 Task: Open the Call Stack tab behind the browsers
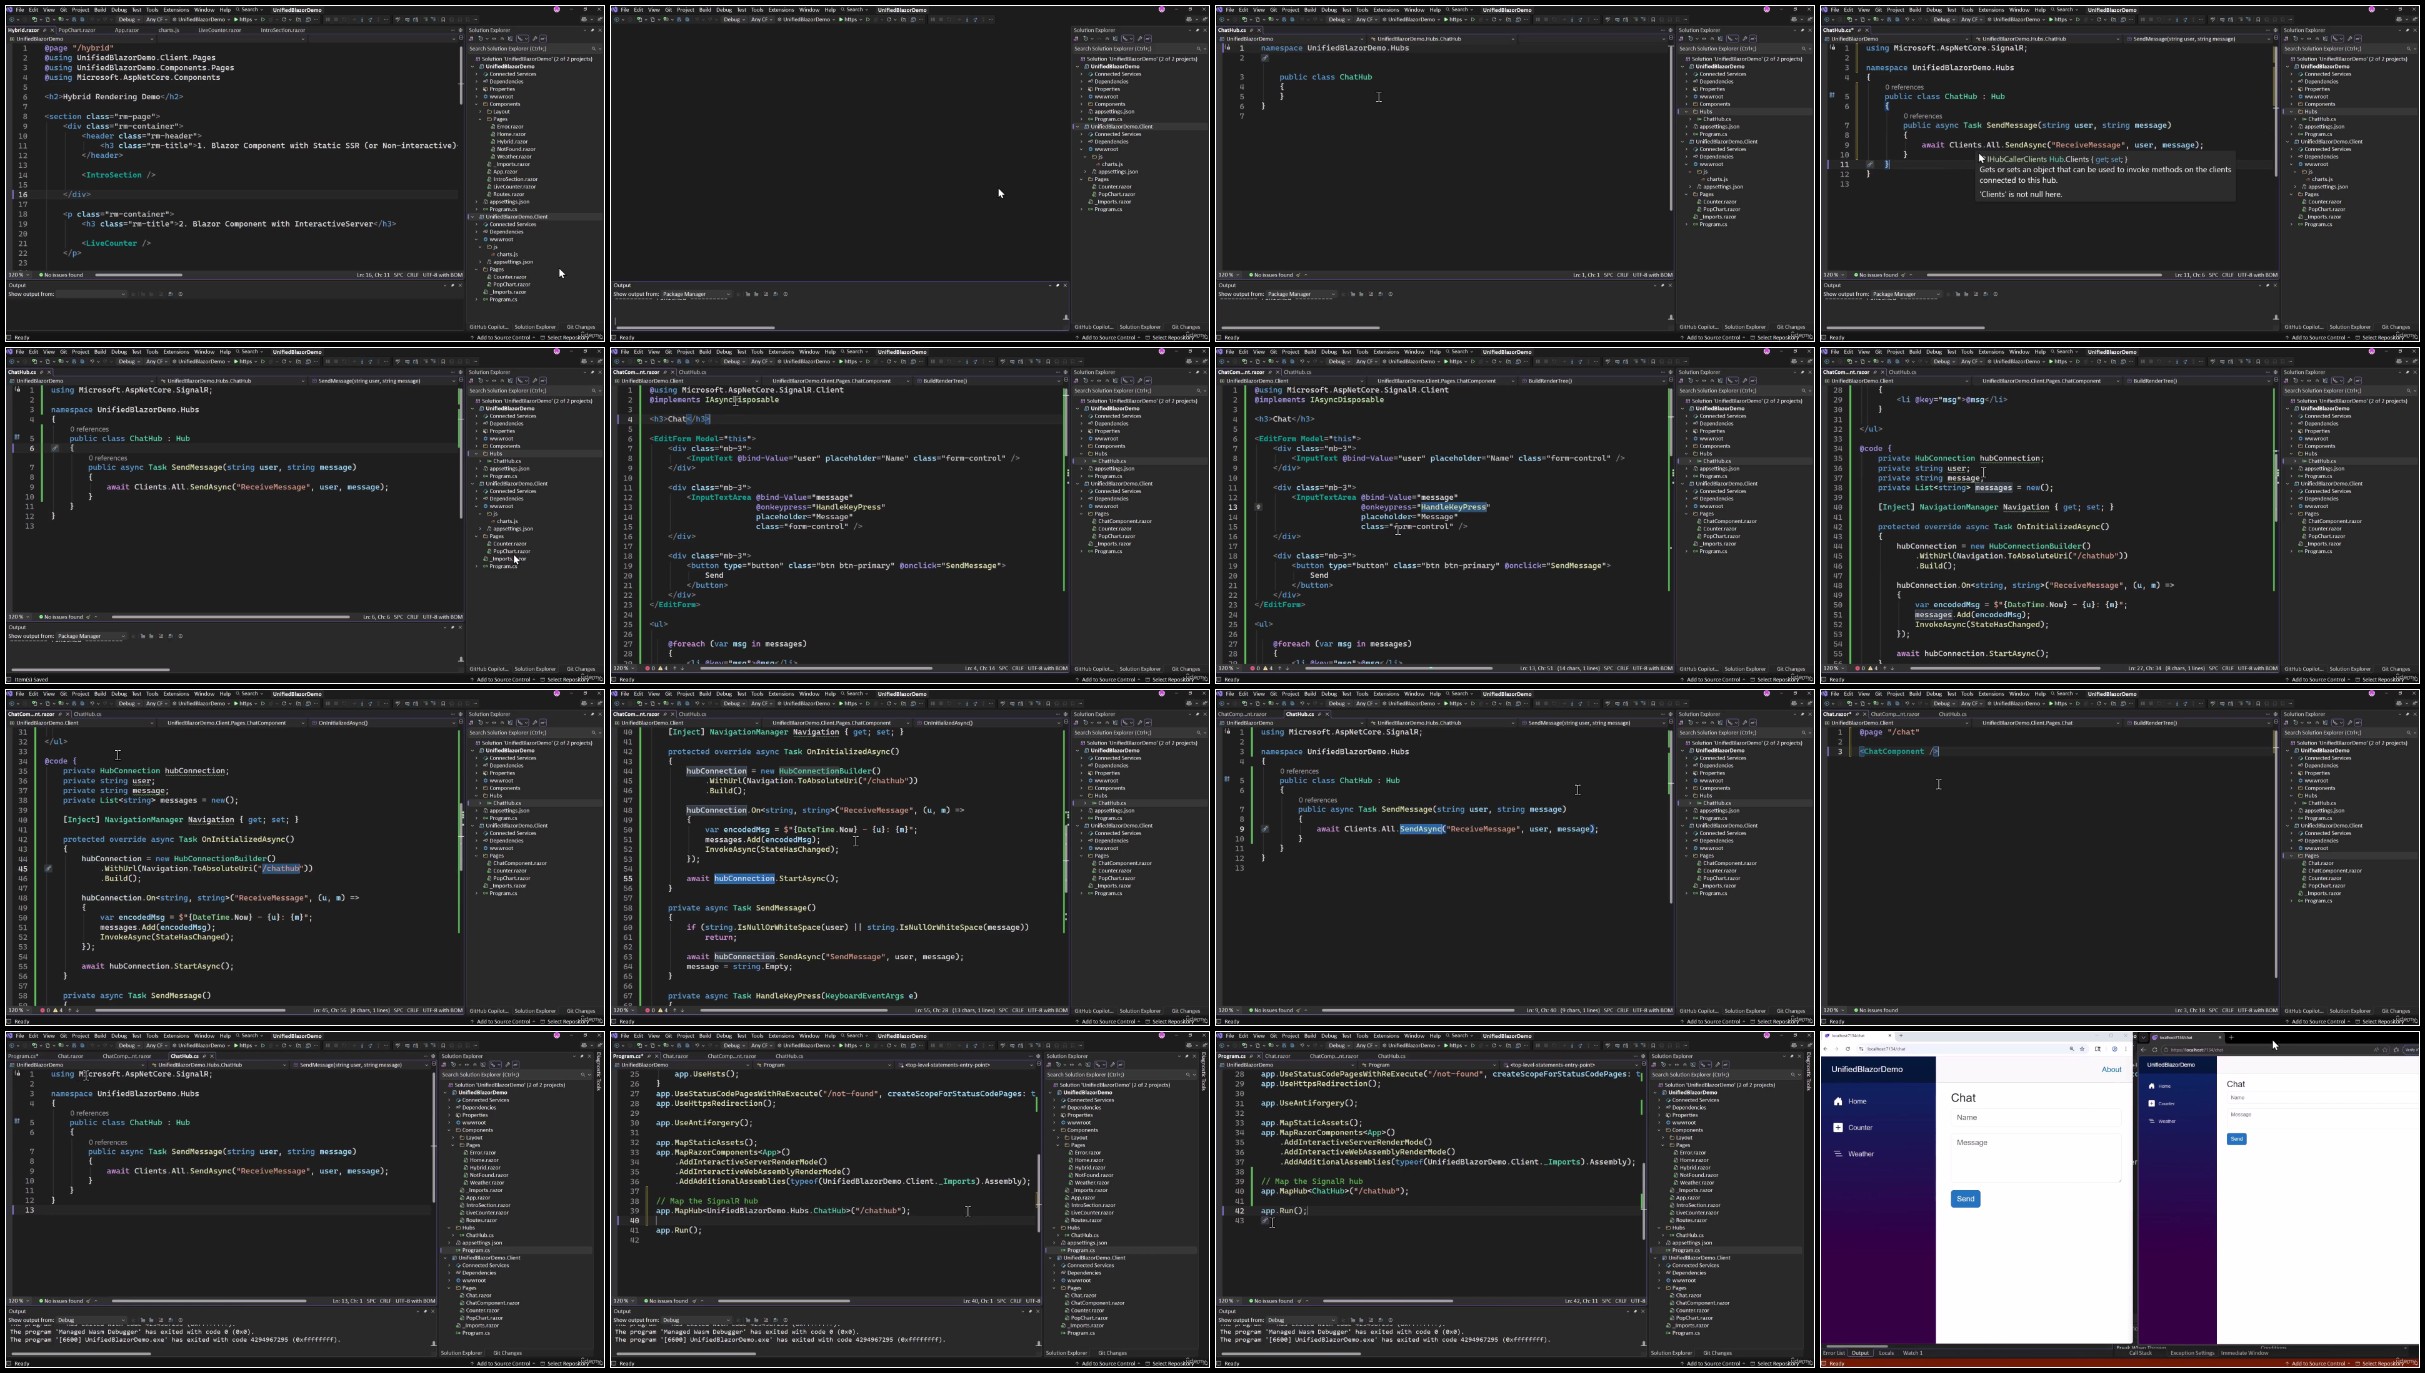coord(2141,1353)
